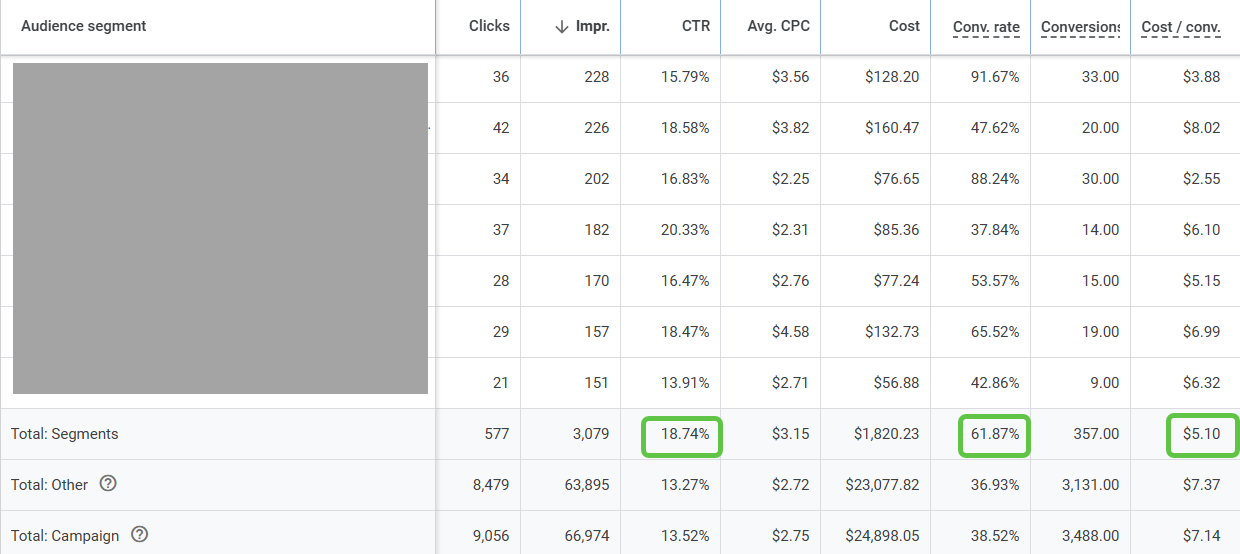1240x554 pixels.
Task: Click the Impr. descending sort arrow
Action: click(x=562, y=27)
